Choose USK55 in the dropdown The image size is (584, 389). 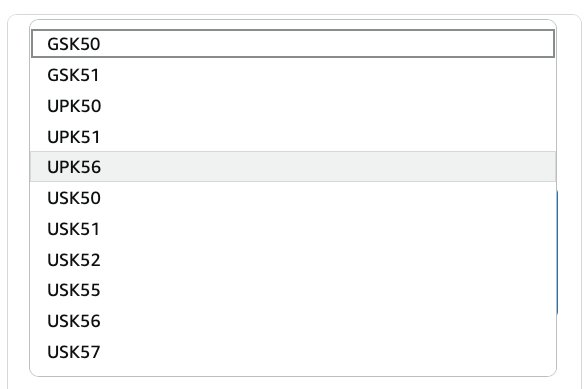click(293, 290)
